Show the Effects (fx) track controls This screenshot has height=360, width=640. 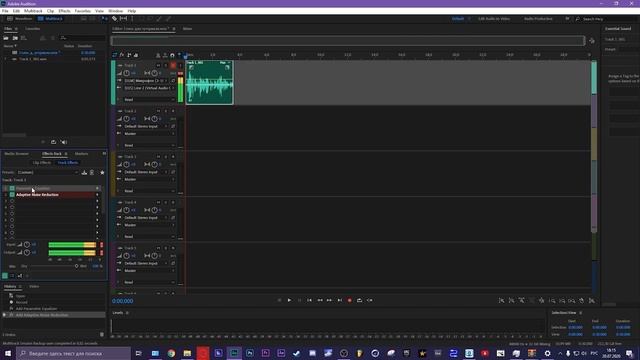[122, 55]
